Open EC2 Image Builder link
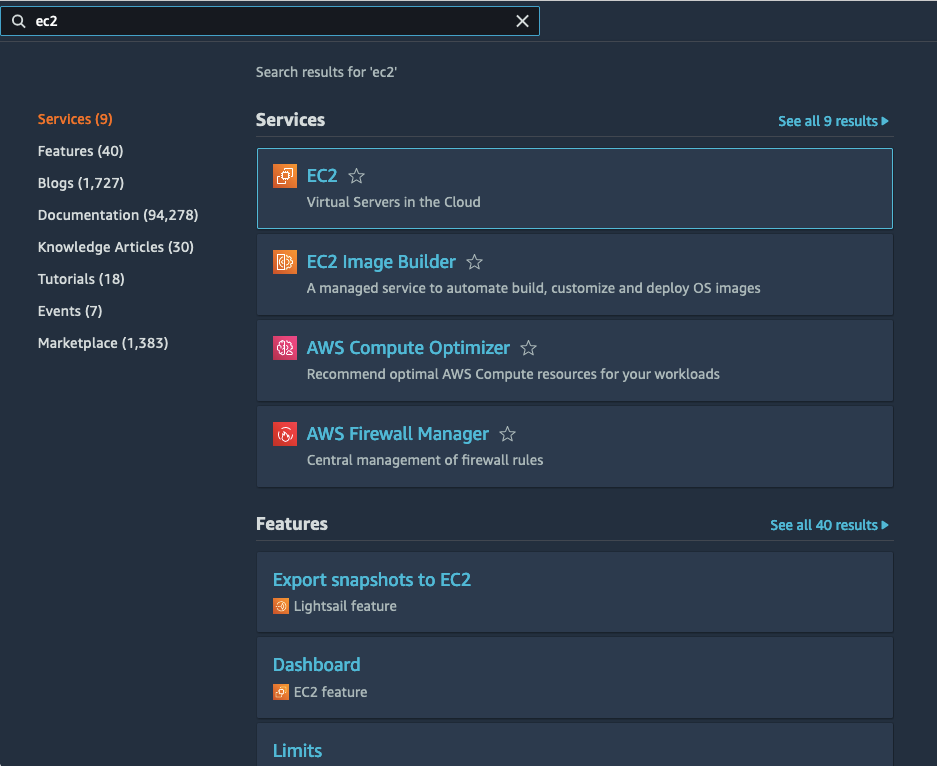The width and height of the screenshot is (937, 766). 381,262
